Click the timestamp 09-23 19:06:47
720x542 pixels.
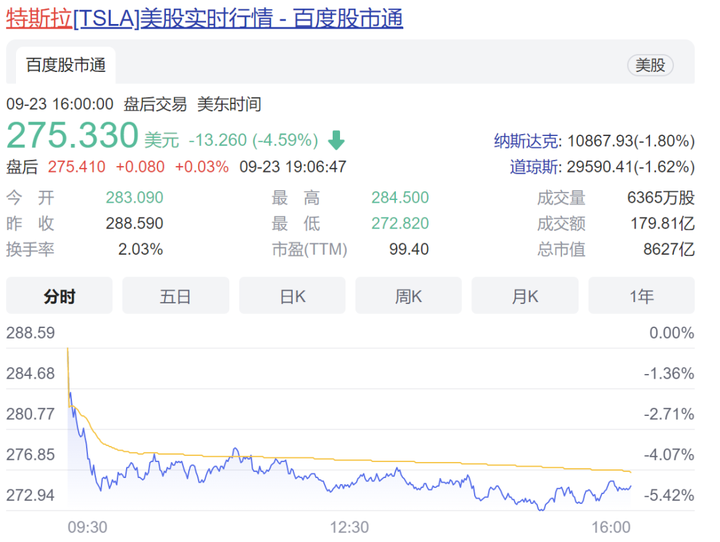coord(293,167)
